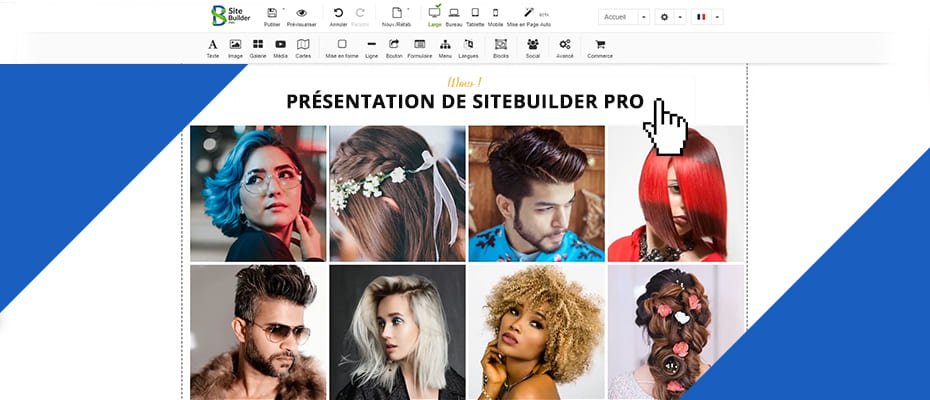Viewport: 930px width, 400px height.
Task: Open the Accueil page selector
Action: 618,17
